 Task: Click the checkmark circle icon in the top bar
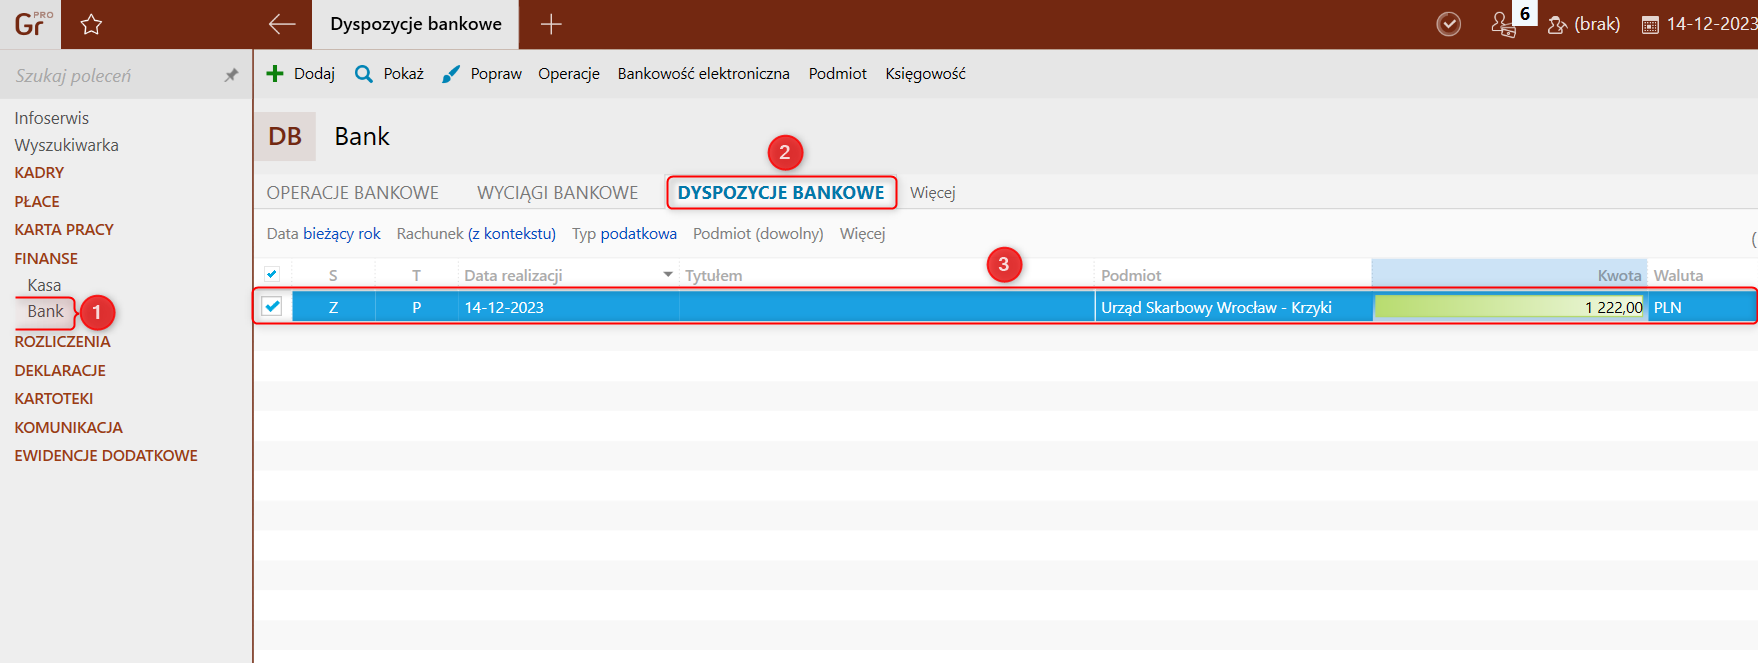point(1448,24)
